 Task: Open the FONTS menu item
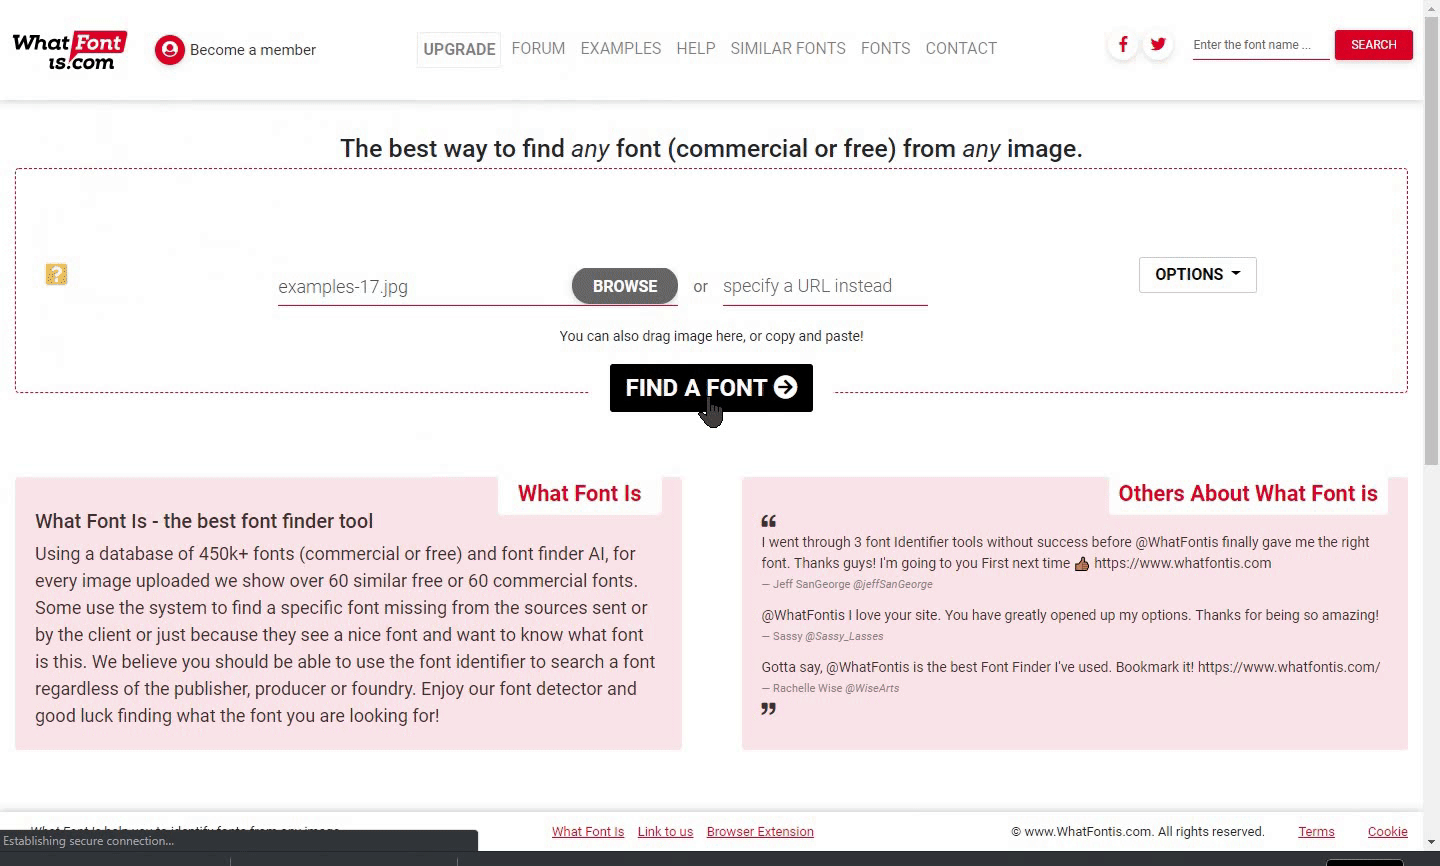click(886, 48)
